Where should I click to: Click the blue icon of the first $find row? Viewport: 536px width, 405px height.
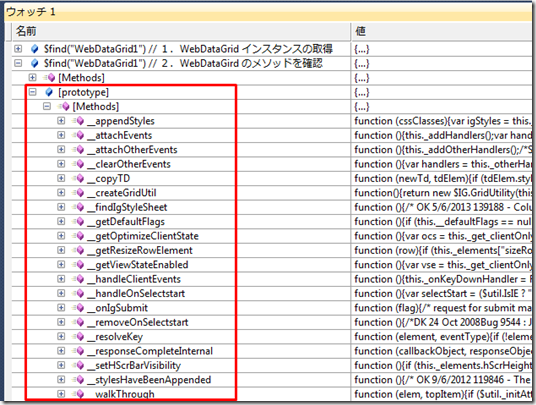pos(35,49)
